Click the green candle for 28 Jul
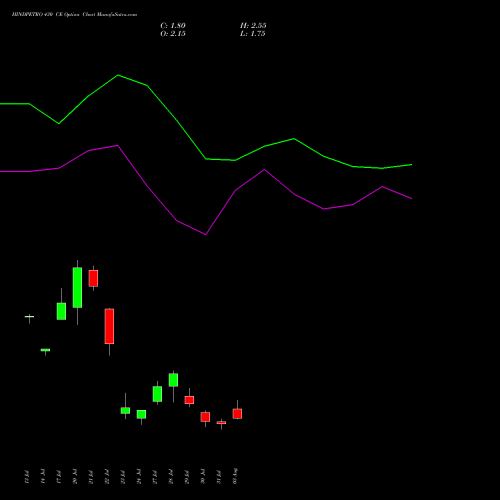Image resolution: width=500 pixels, height=500 pixels. coord(173,380)
